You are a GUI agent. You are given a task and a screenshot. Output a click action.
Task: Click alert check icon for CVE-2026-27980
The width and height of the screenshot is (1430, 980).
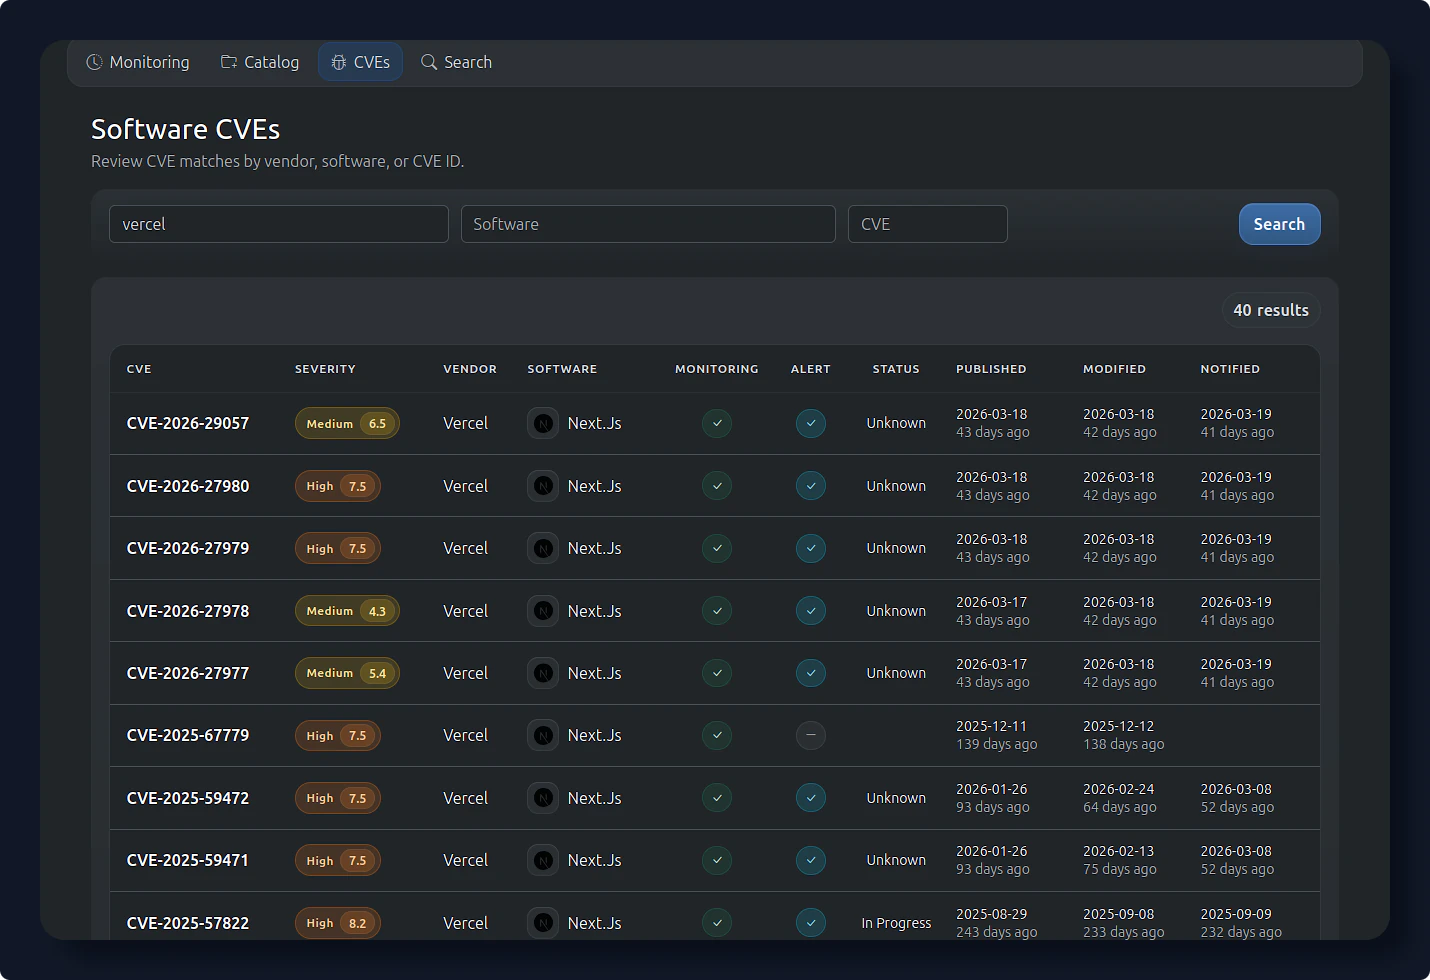pyautogui.click(x=811, y=486)
